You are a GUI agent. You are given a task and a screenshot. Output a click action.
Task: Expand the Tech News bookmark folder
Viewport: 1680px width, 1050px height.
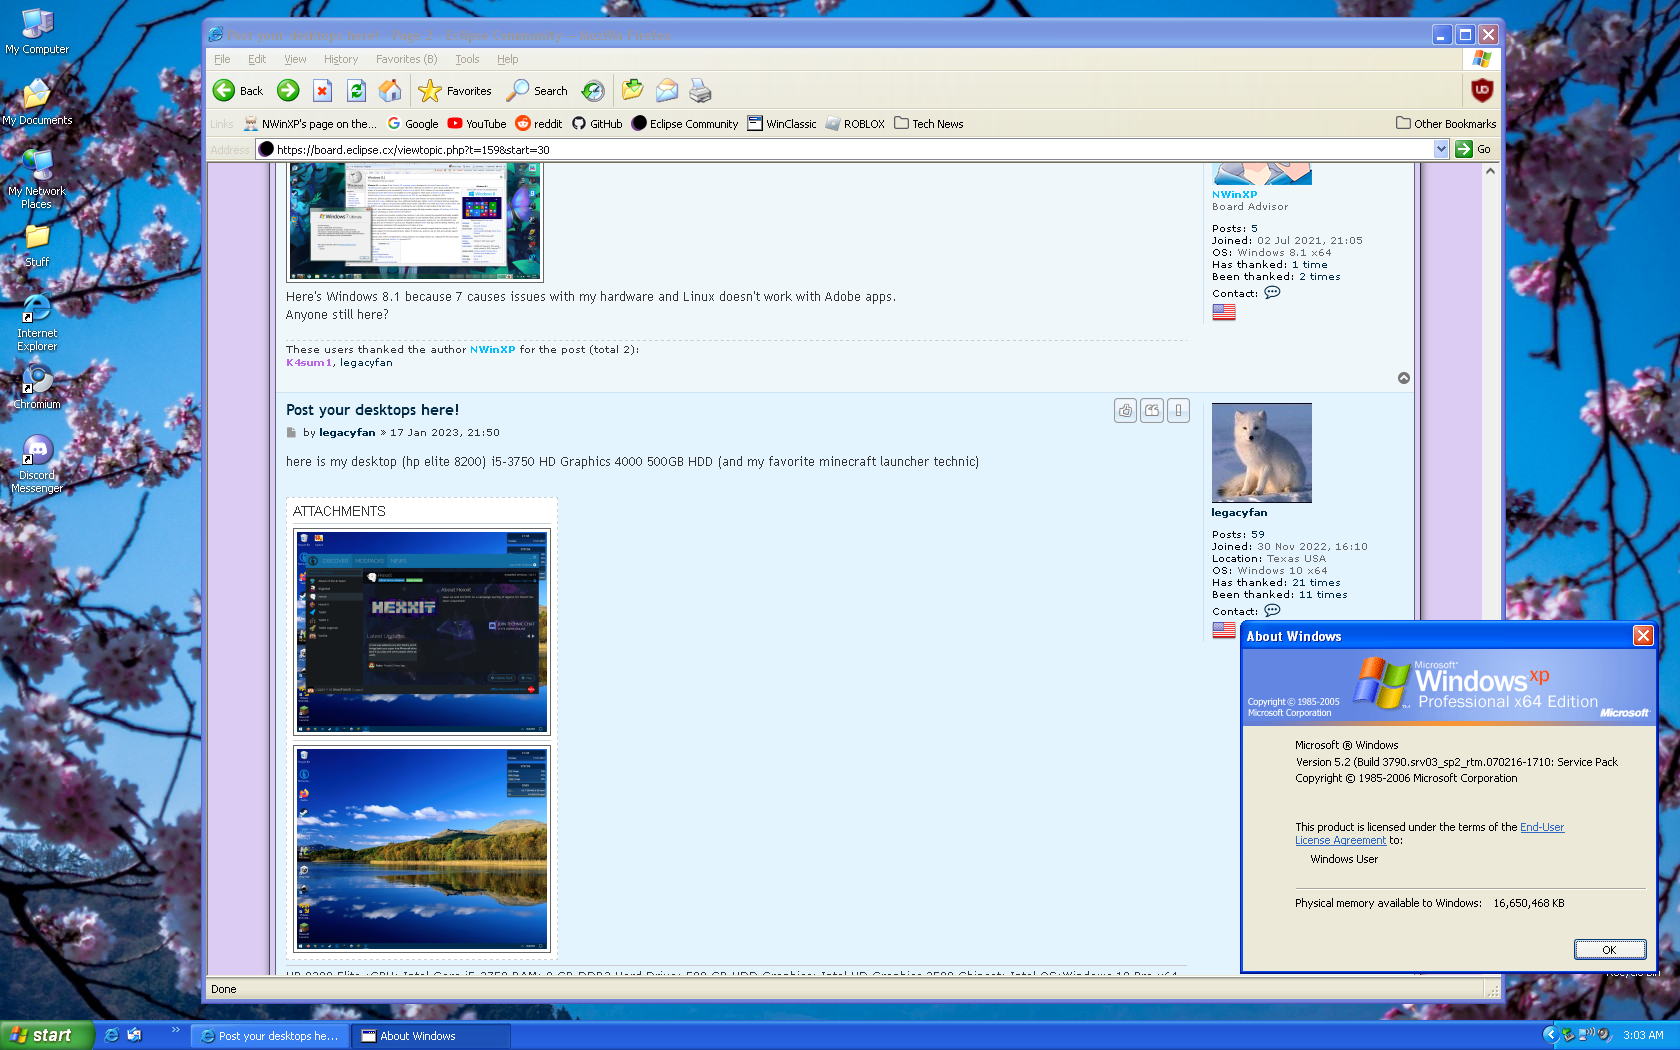[928, 124]
